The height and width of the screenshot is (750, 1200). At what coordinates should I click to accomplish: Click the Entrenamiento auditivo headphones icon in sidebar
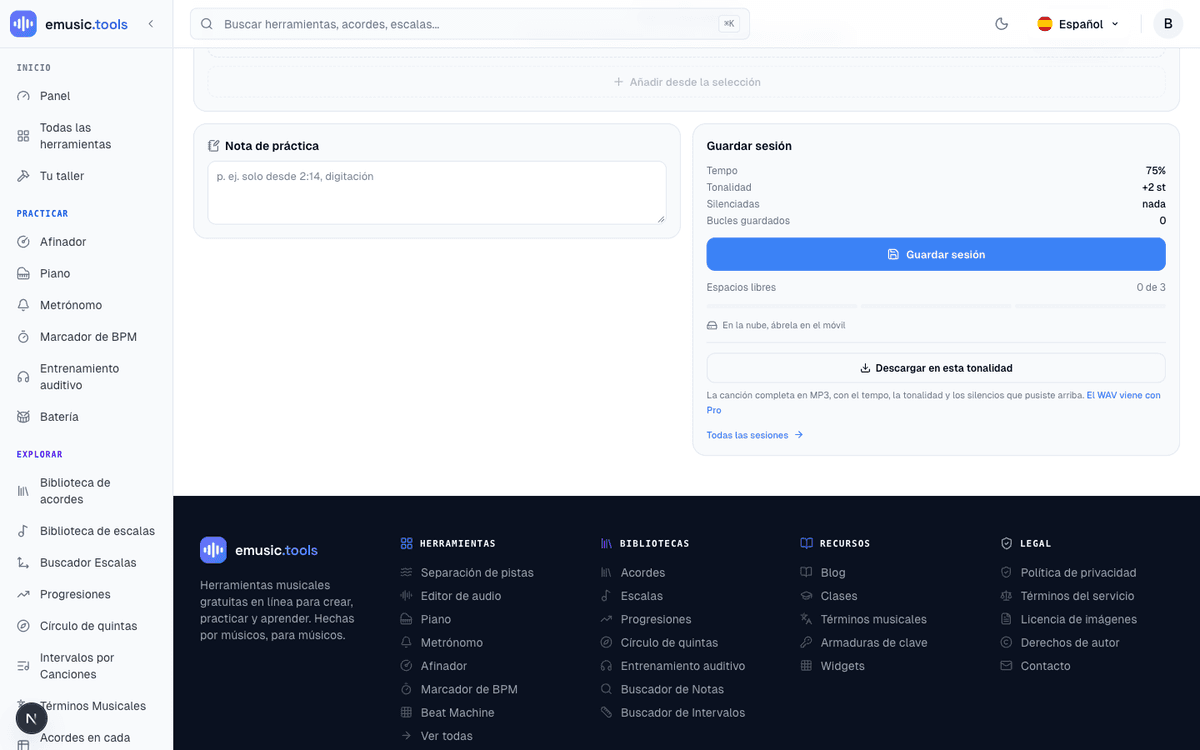23,377
